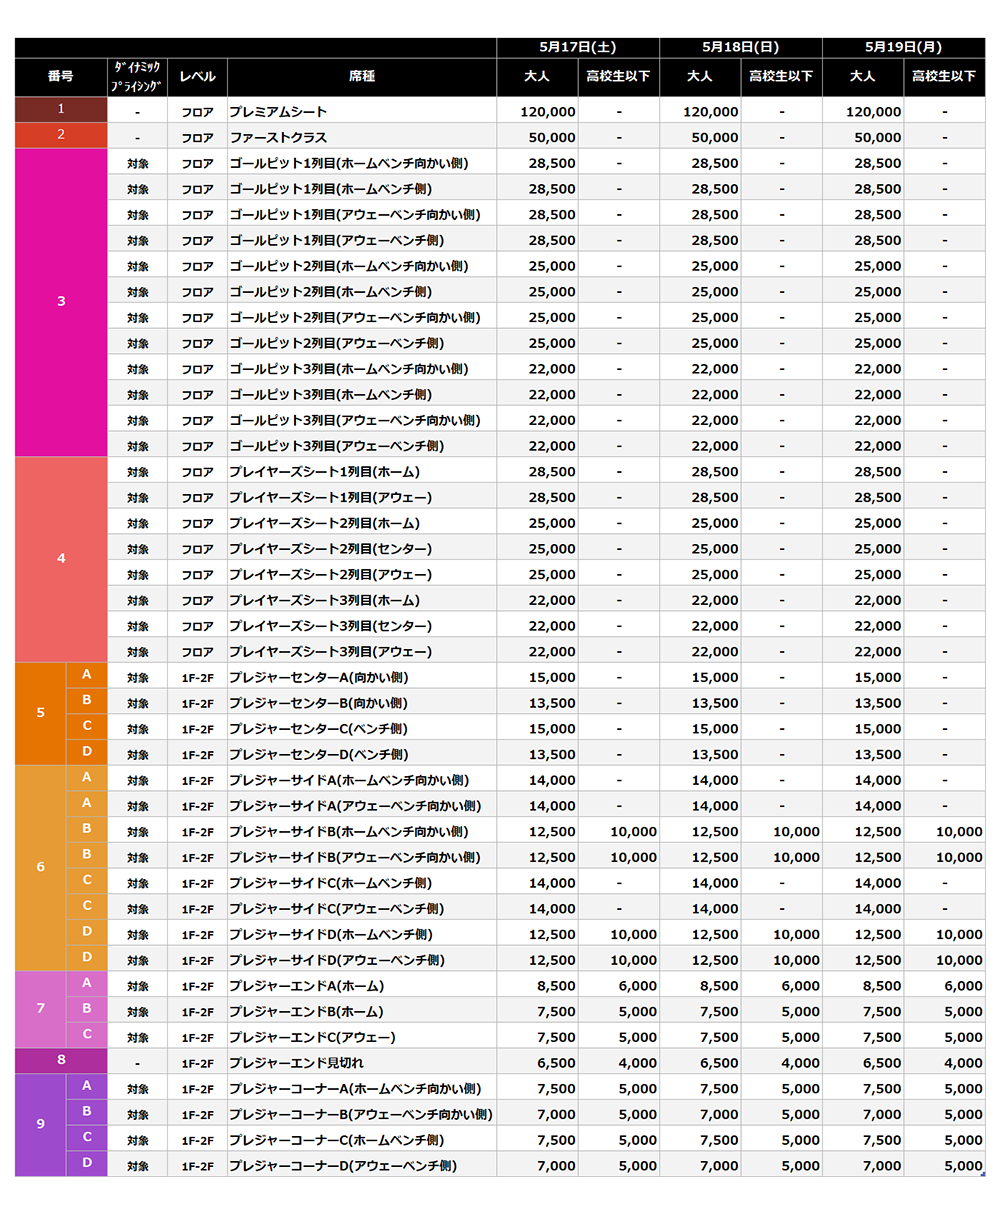Viewport: 1000px width, 1214px height.
Task: Click the ダイナミックプライシング header cell
Action: click(x=137, y=77)
